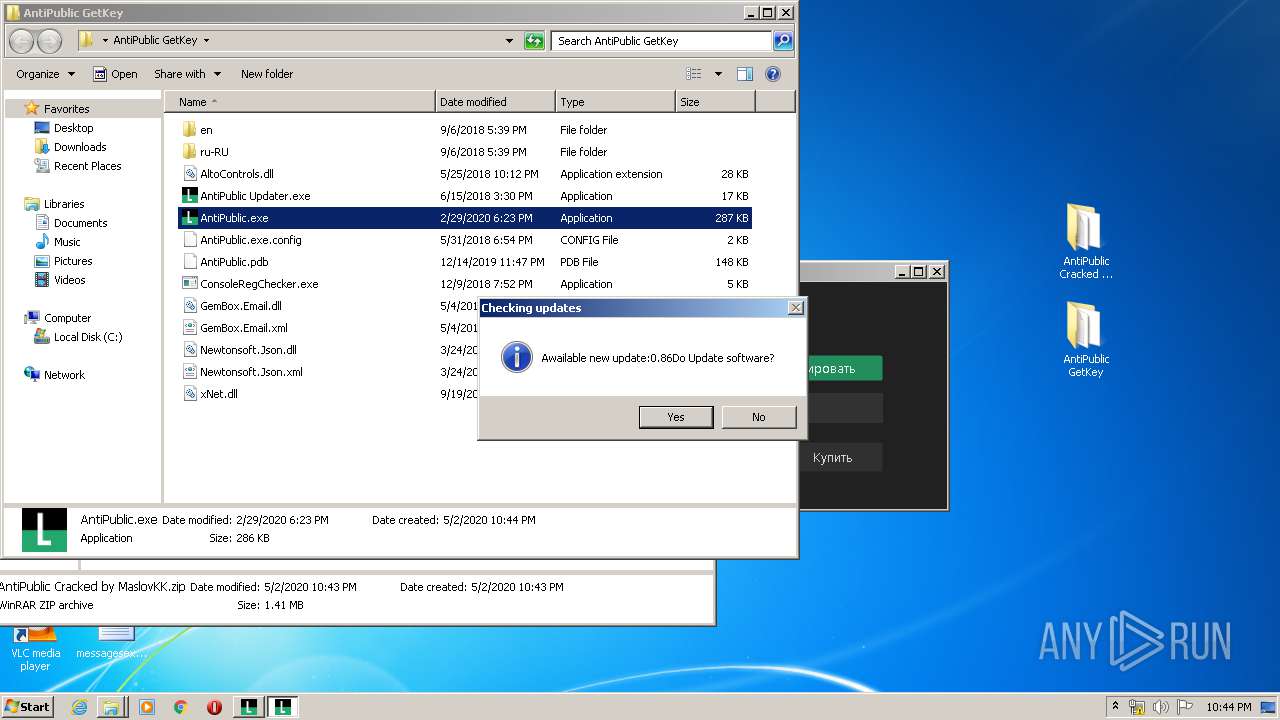The width and height of the screenshot is (1280, 720).
Task: Click the Explorer Back navigation arrow
Action: click(23, 41)
